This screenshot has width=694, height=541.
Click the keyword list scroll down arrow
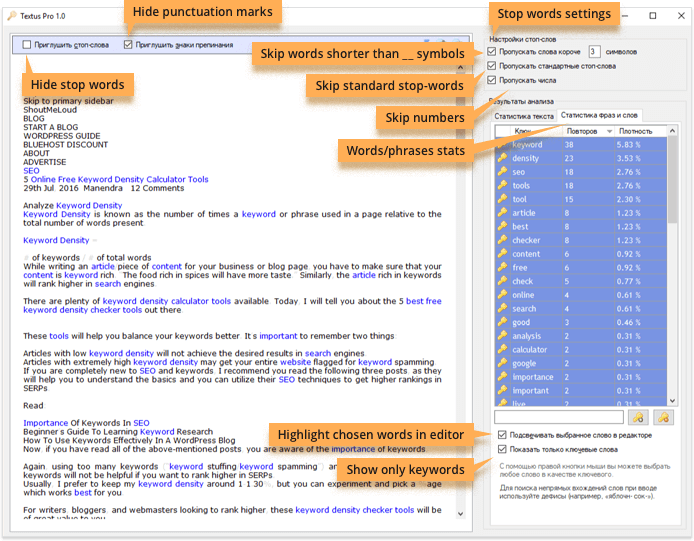tap(672, 401)
